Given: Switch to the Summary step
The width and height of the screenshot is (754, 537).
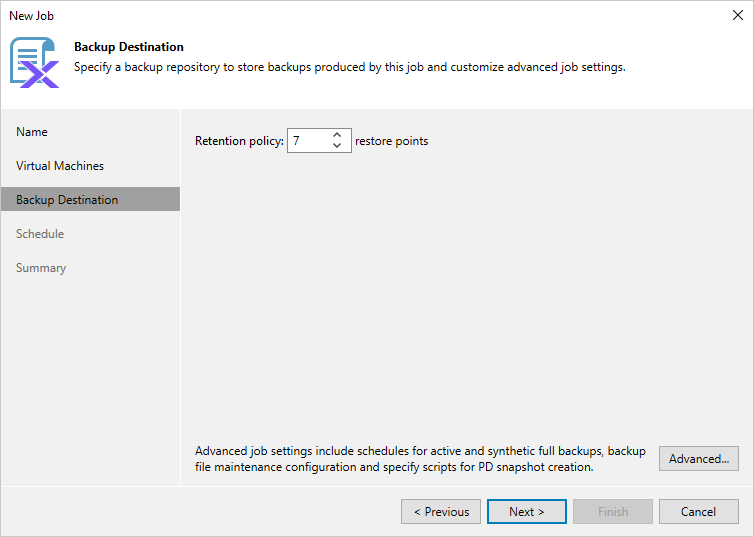Looking at the screenshot, I should (41, 268).
